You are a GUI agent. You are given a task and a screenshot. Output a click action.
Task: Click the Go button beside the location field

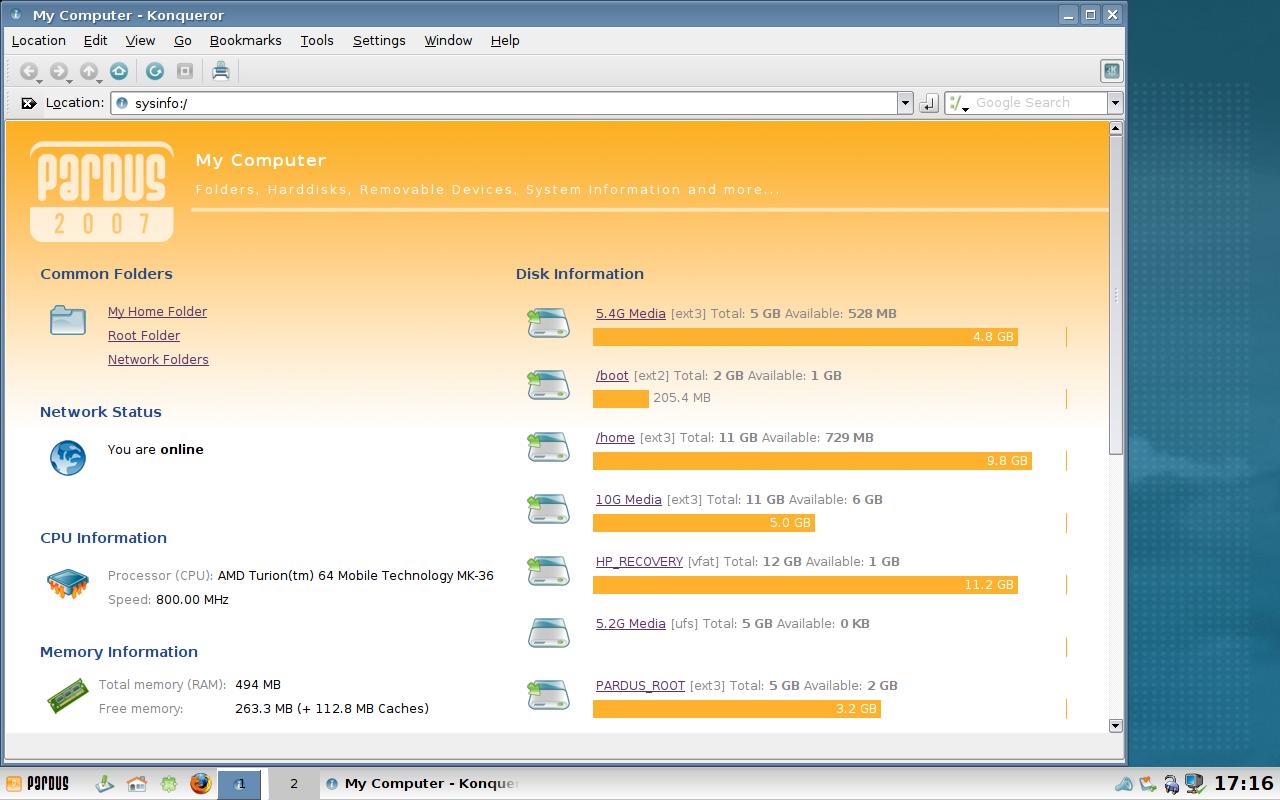click(929, 103)
